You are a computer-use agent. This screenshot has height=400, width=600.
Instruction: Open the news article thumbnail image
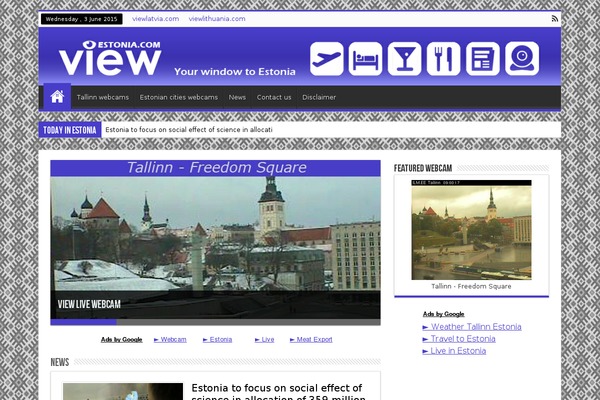[x=123, y=392]
